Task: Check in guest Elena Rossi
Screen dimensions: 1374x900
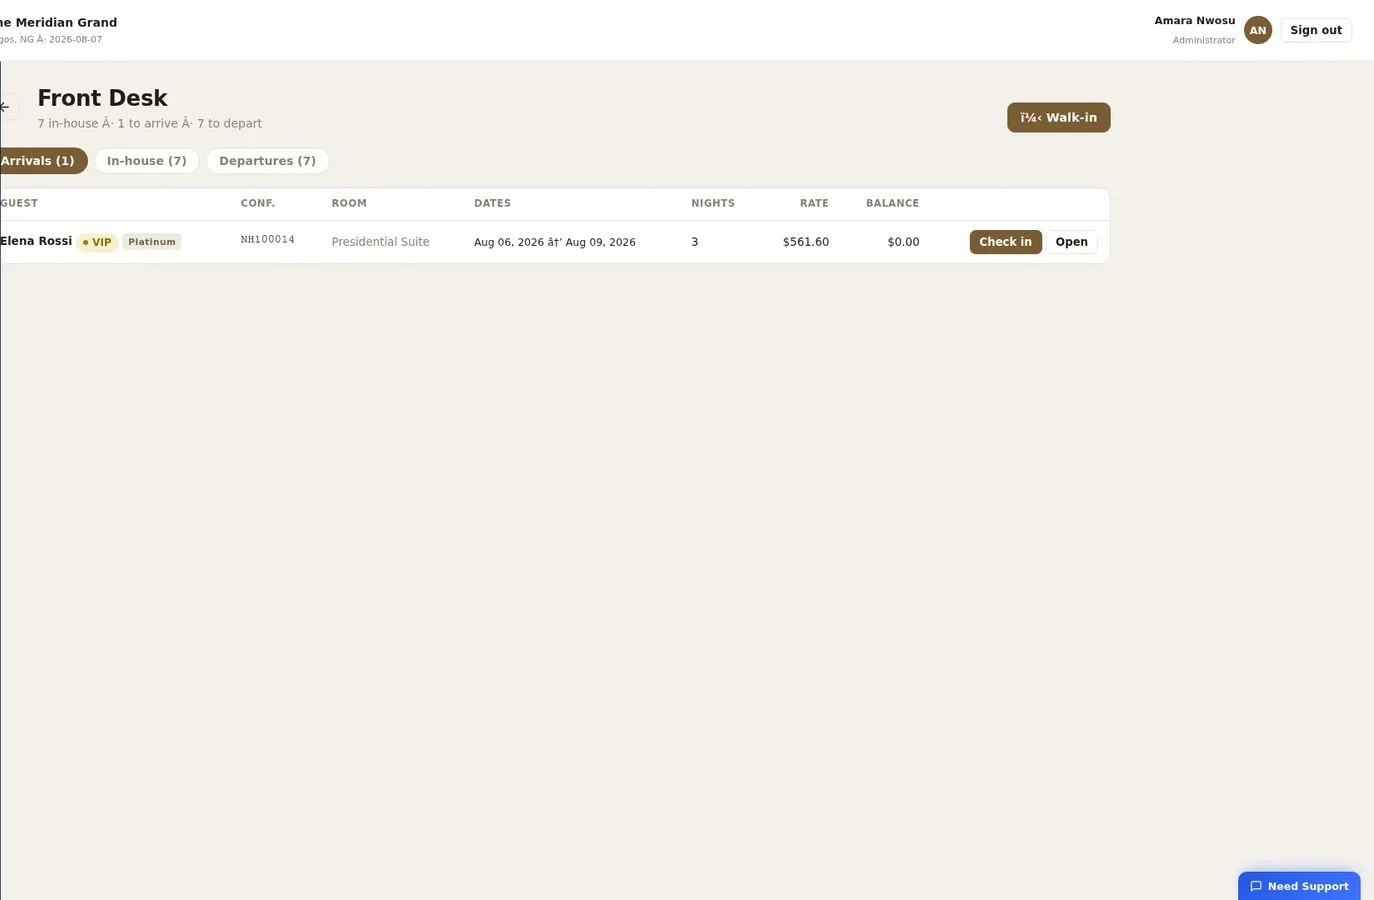Action: pos(1005,242)
